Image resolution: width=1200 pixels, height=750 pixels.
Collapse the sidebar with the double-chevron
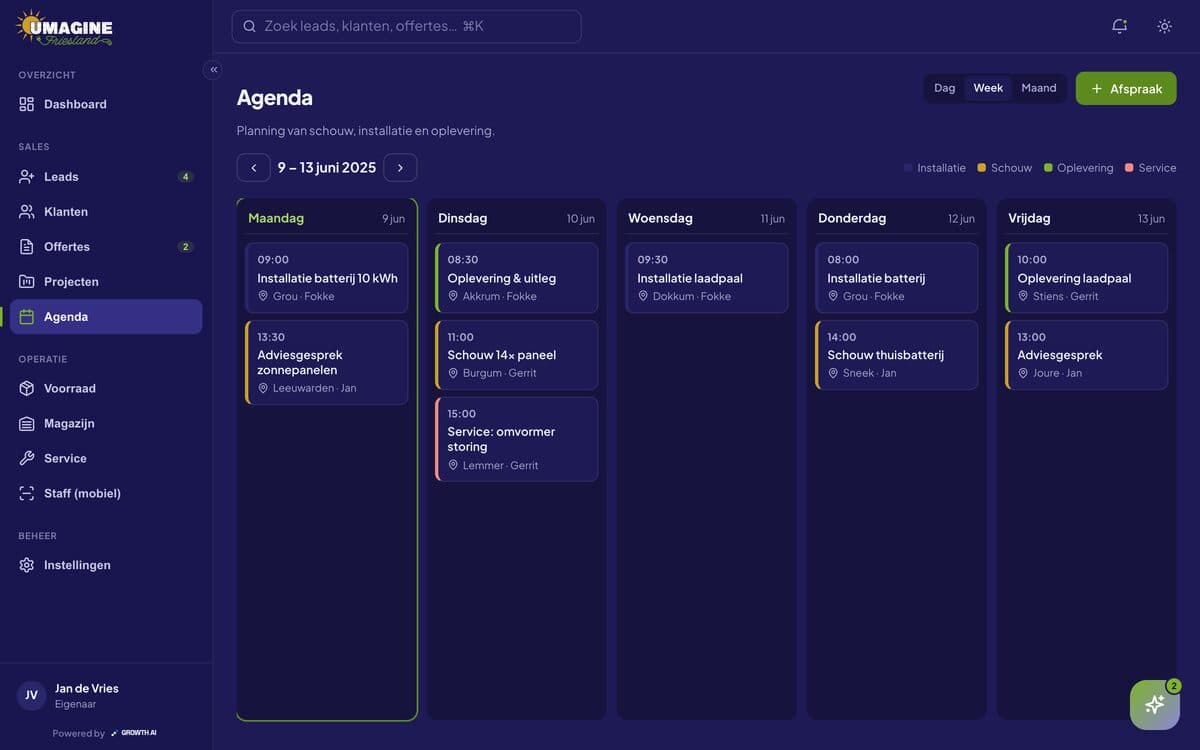(x=213, y=69)
